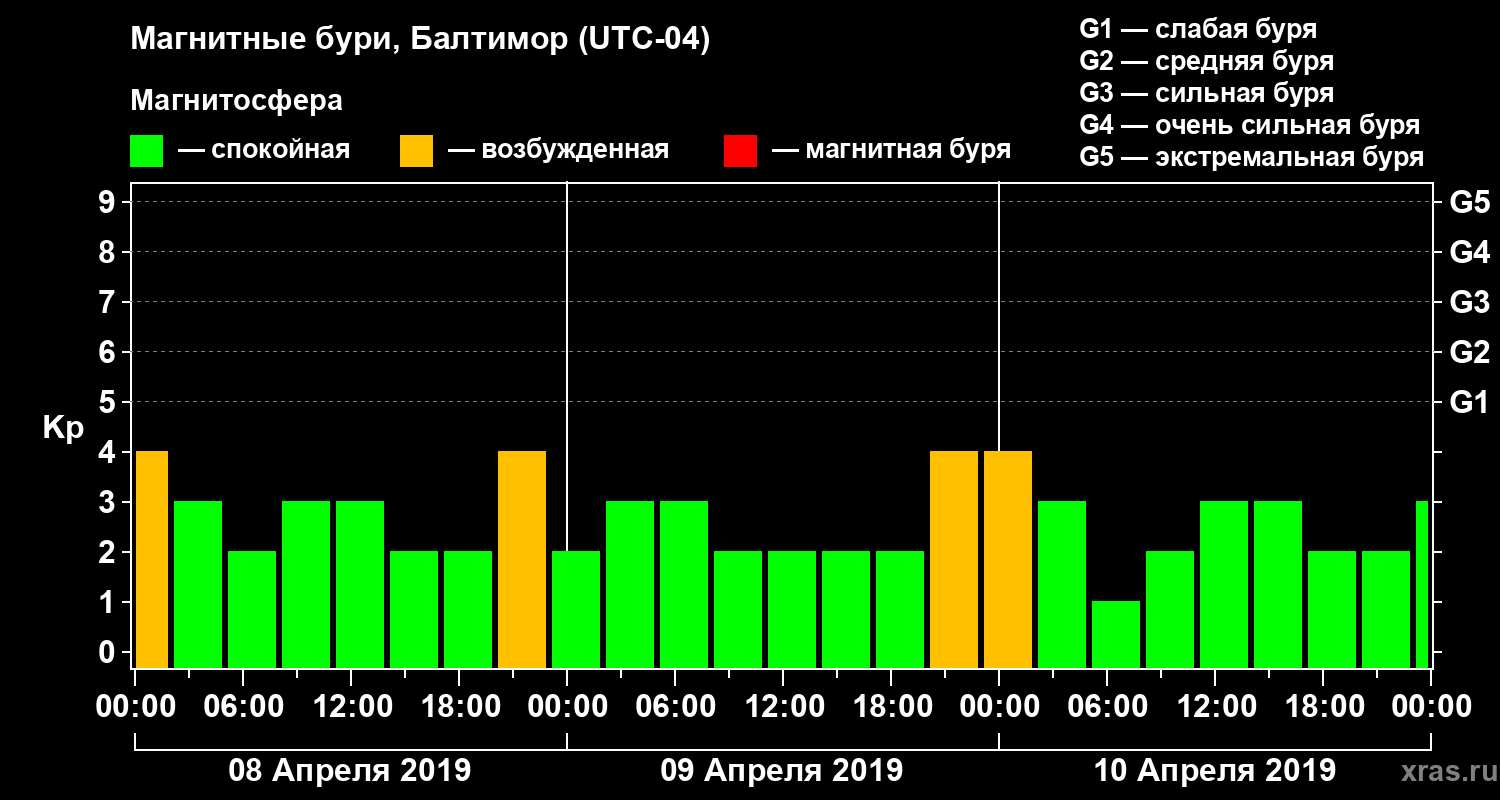Click the 'G3 — сильная буря' legend line
Screen dimensions: 1500x800
click(1206, 93)
